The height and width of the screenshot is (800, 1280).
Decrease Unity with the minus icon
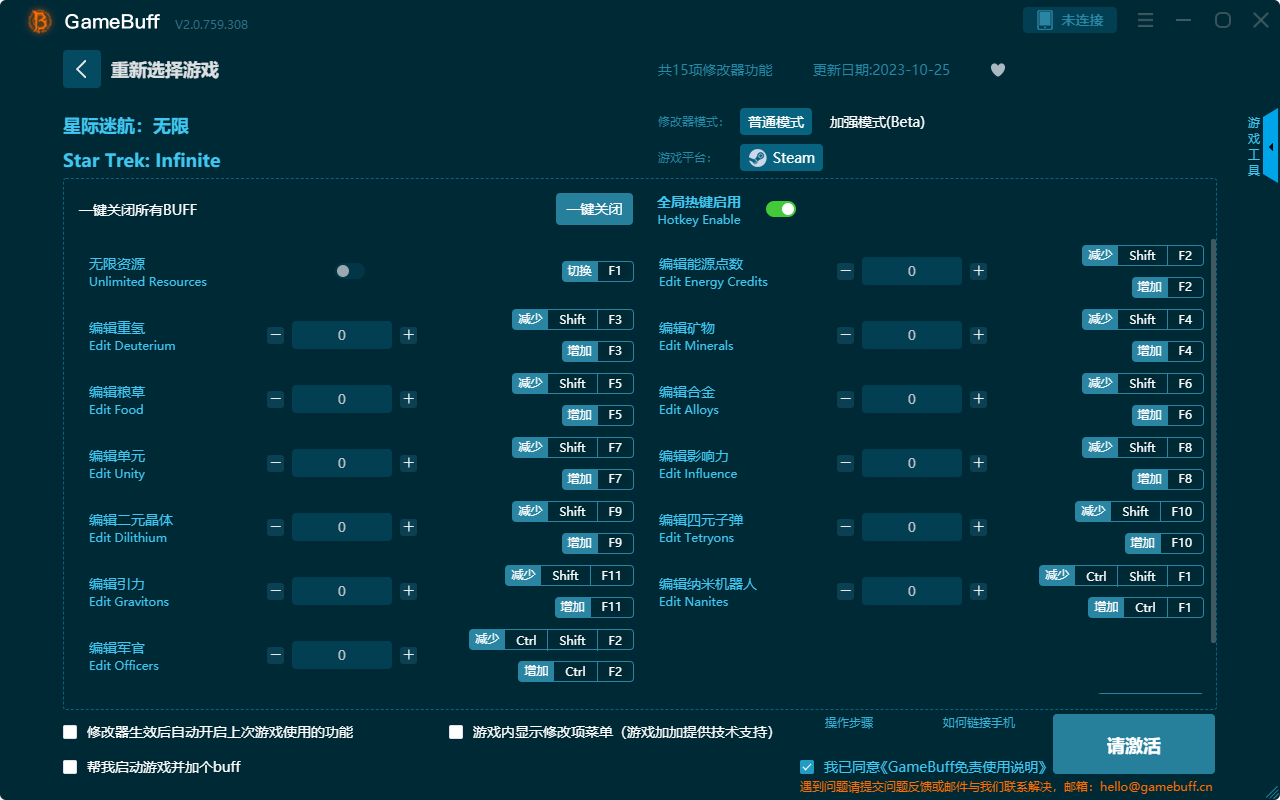pyautogui.click(x=275, y=463)
